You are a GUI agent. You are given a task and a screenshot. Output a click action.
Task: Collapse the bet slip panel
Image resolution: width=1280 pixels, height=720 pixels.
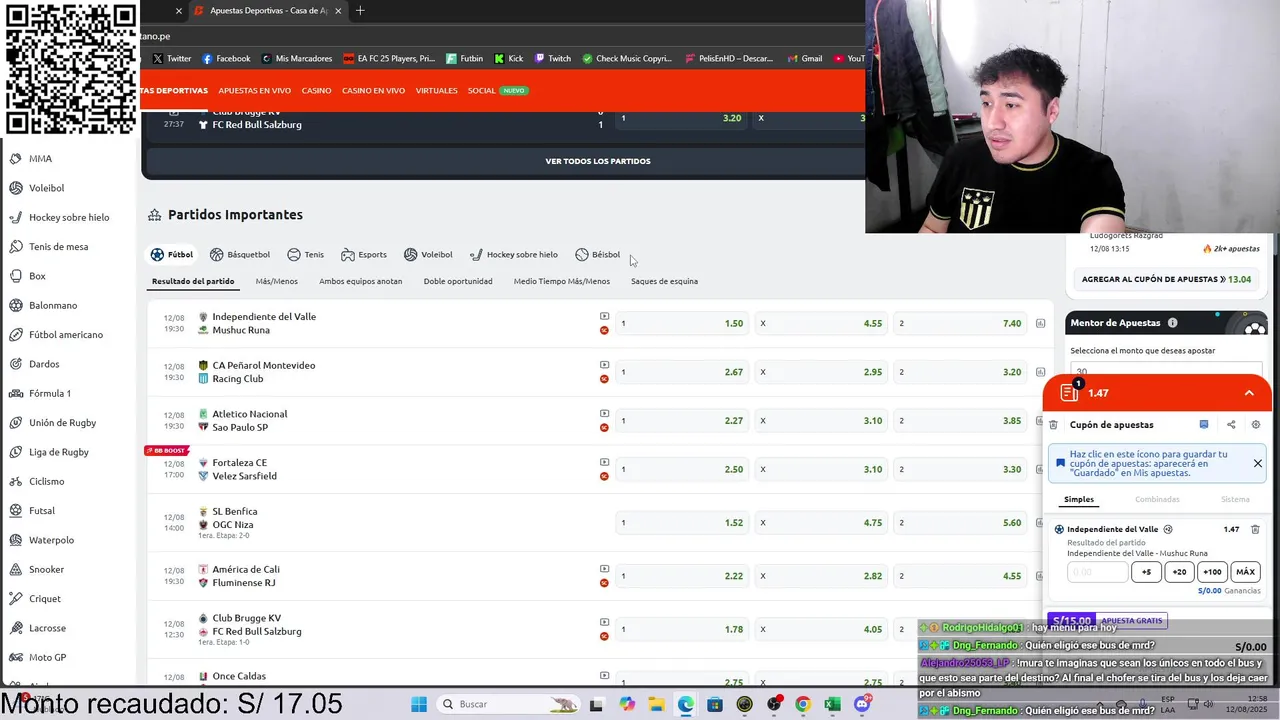[x=1249, y=393]
